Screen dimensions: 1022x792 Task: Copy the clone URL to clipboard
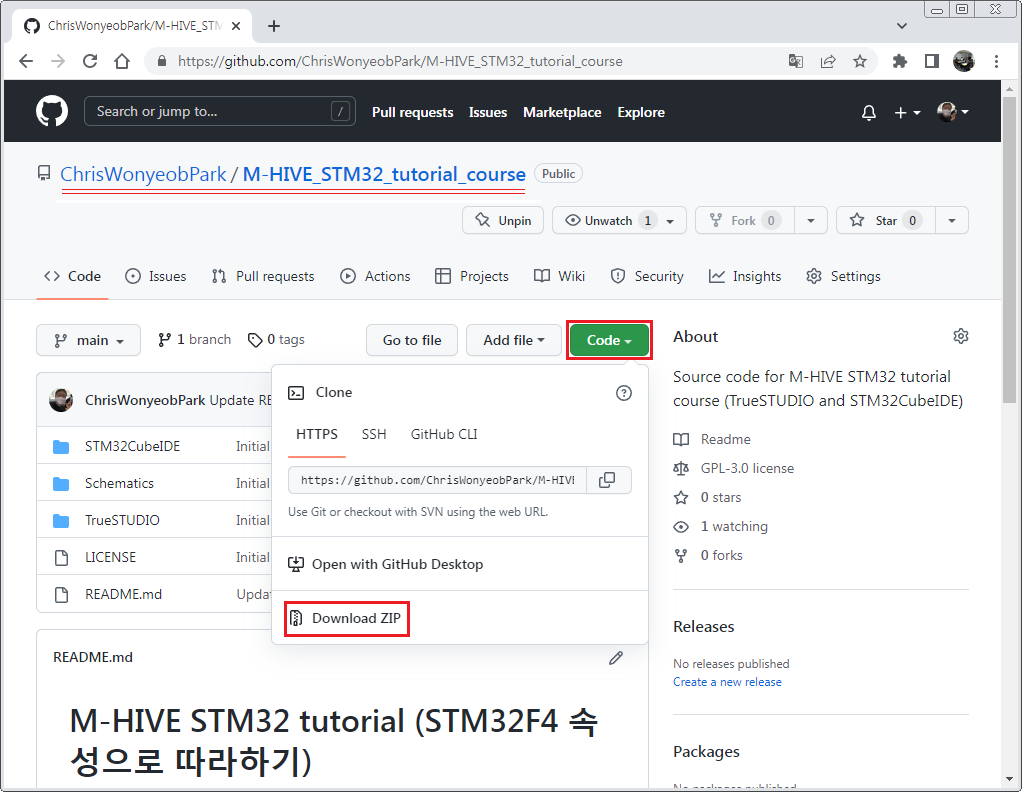click(607, 480)
